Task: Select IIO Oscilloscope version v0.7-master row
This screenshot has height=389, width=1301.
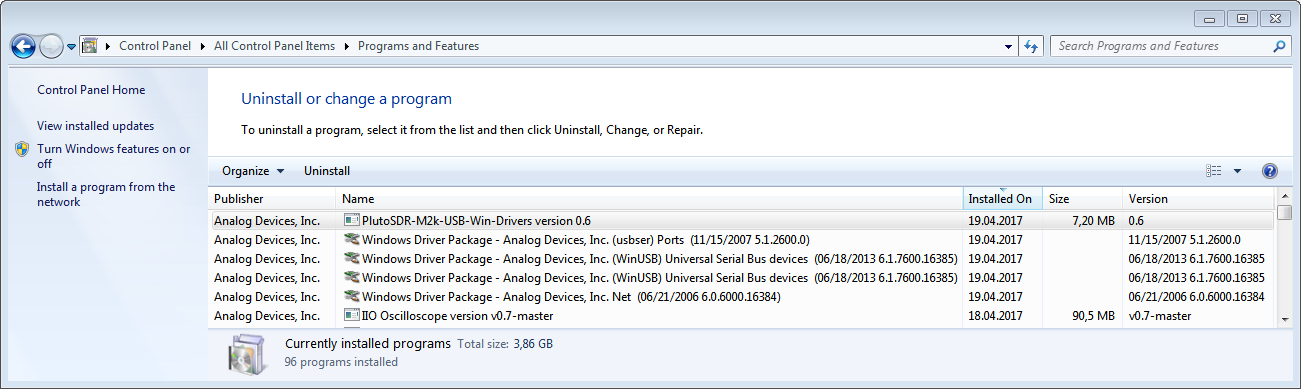Action: pyautogui.click(x=742, y=316)
